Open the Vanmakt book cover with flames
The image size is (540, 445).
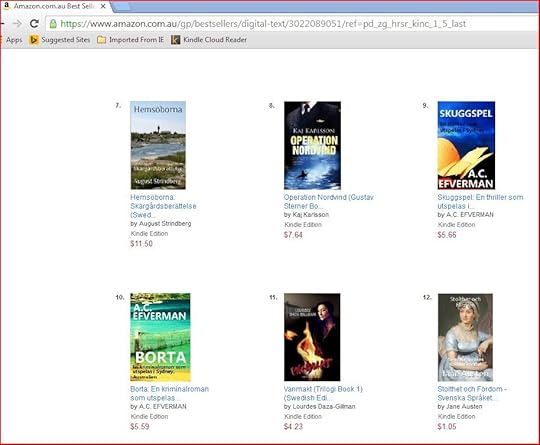[x=312, y=337]
